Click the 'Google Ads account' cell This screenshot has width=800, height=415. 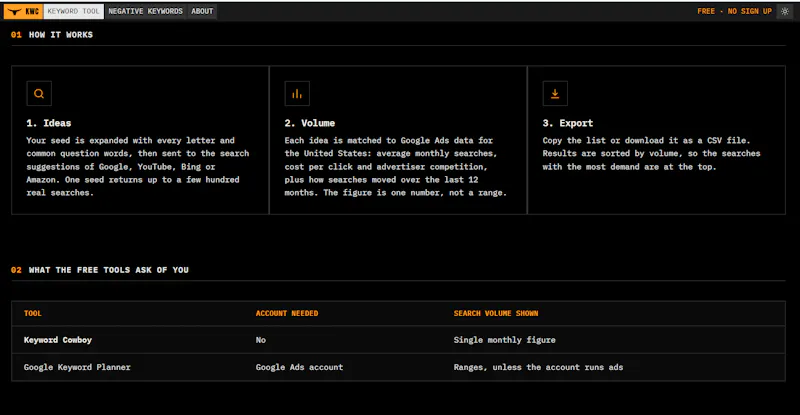tap(299, 367)
